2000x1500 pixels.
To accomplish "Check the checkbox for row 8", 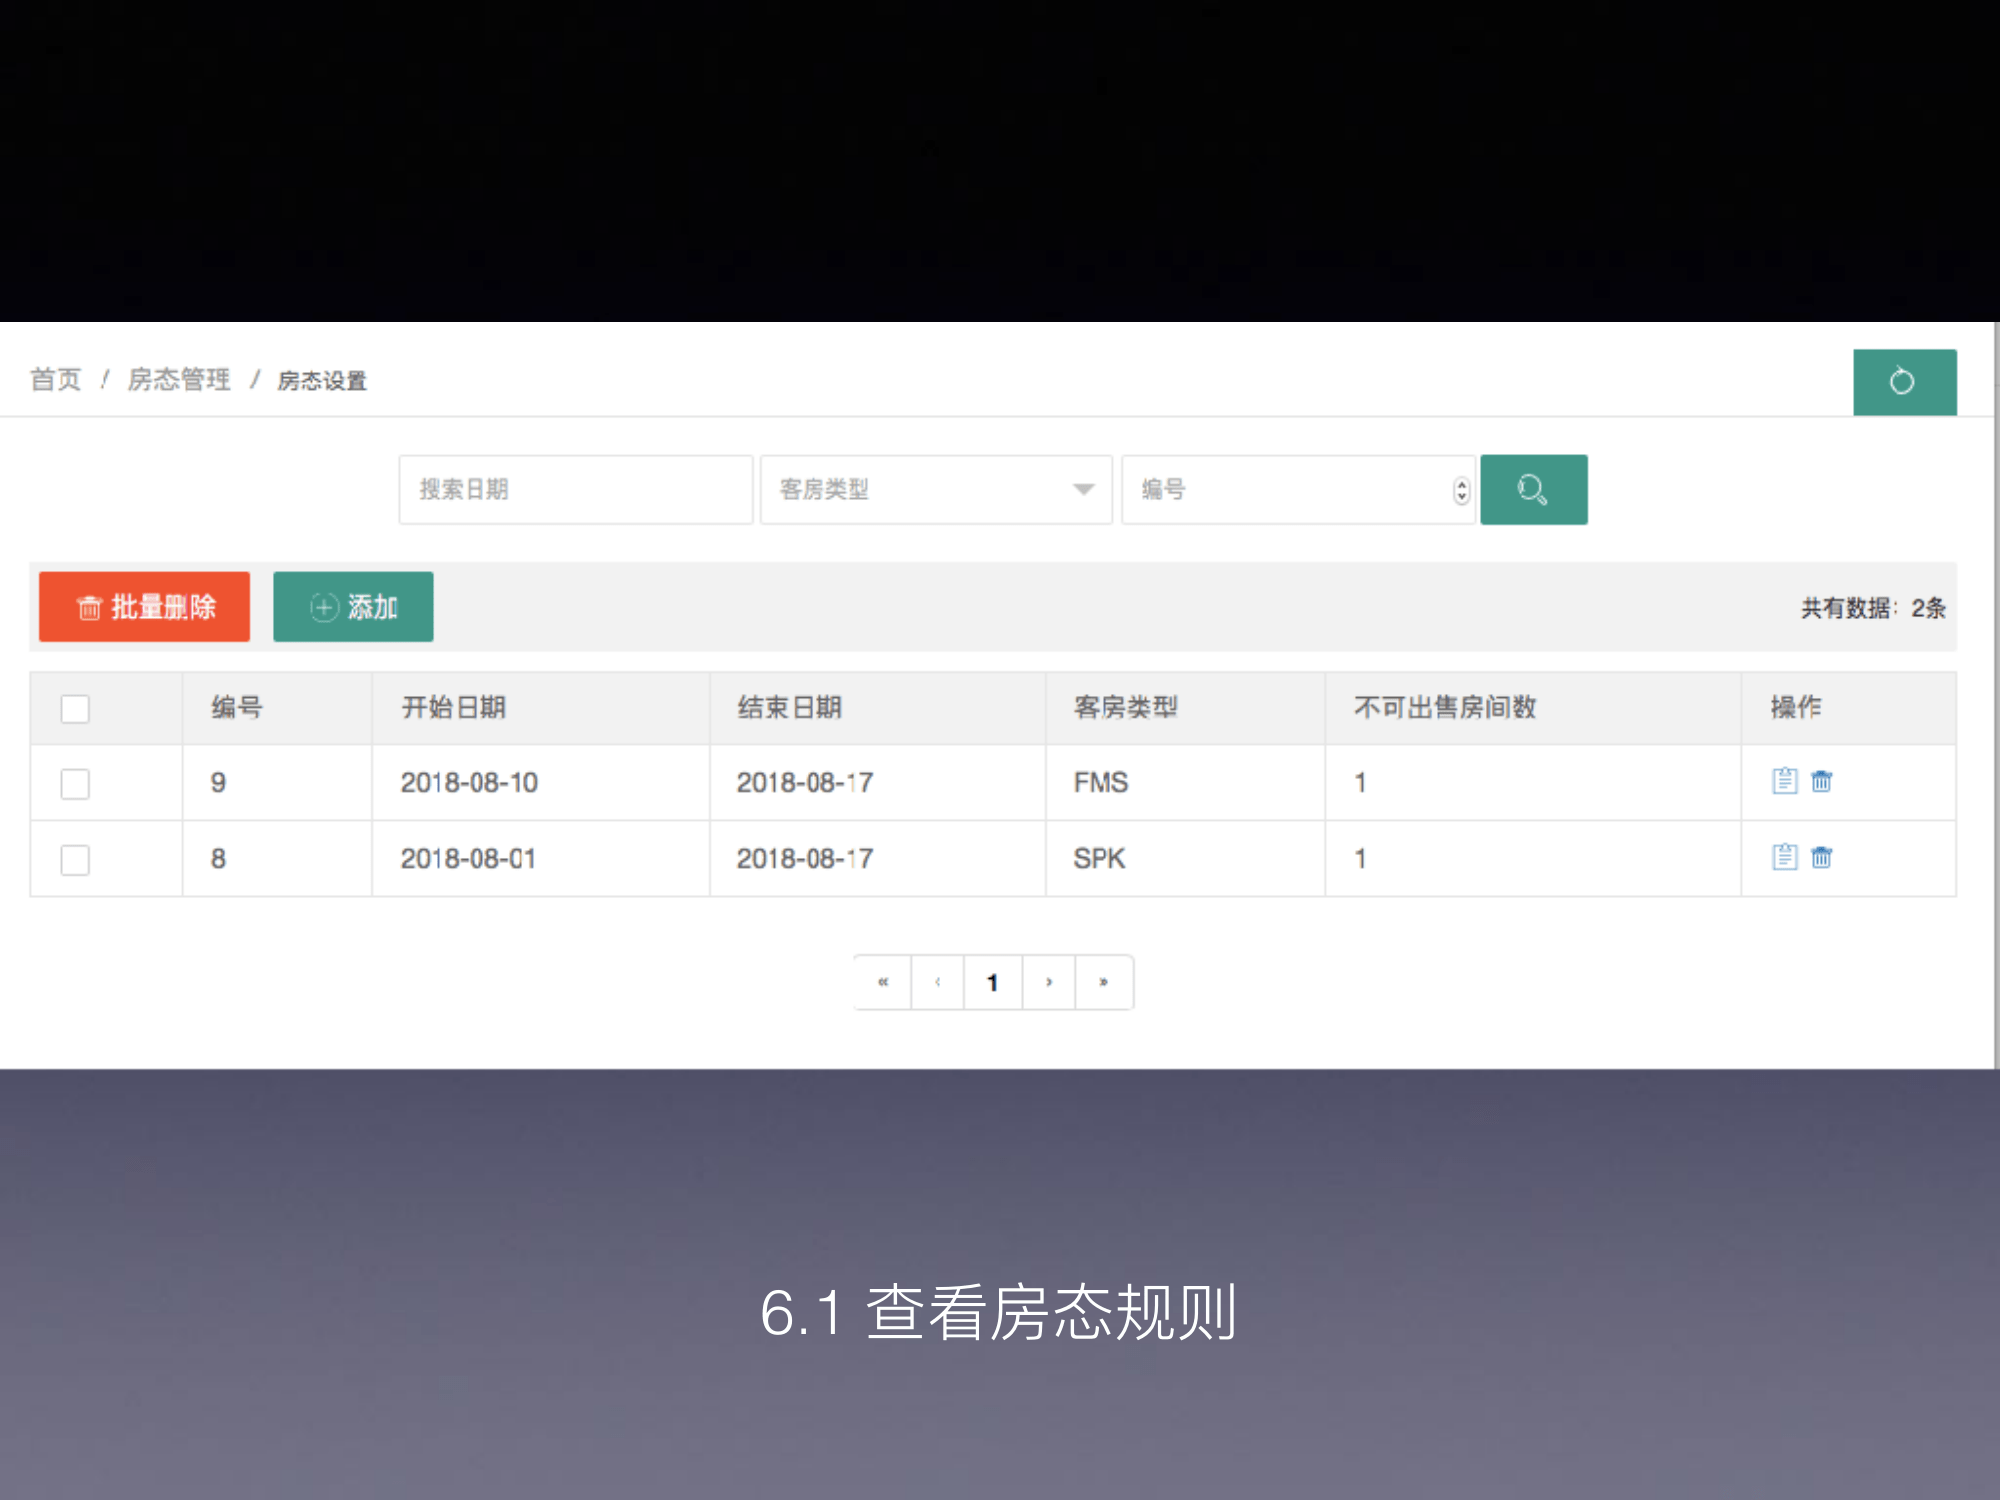I will click(75, 859).
